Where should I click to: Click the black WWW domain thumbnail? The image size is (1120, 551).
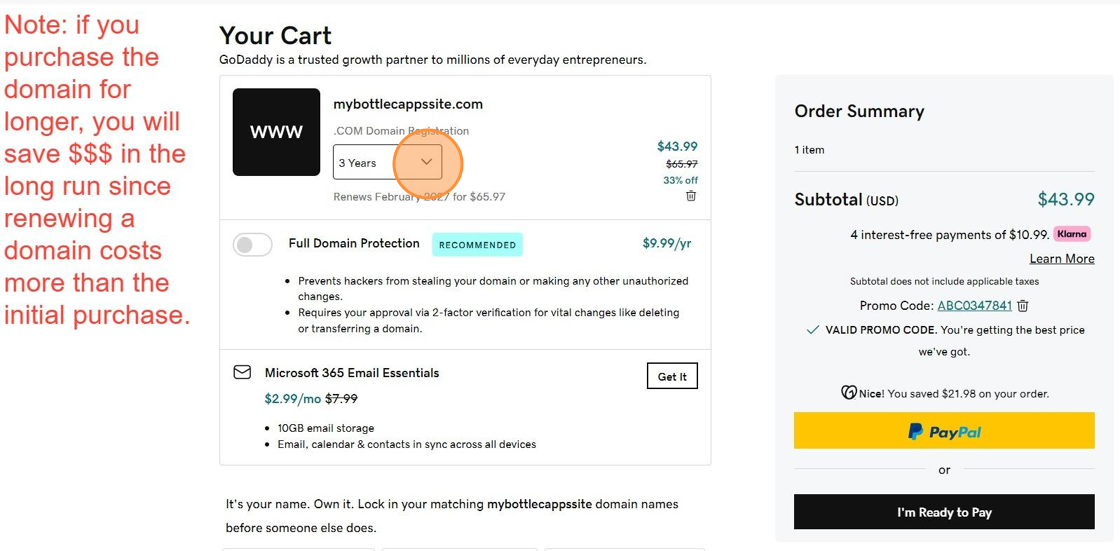[x=276, y=132]
